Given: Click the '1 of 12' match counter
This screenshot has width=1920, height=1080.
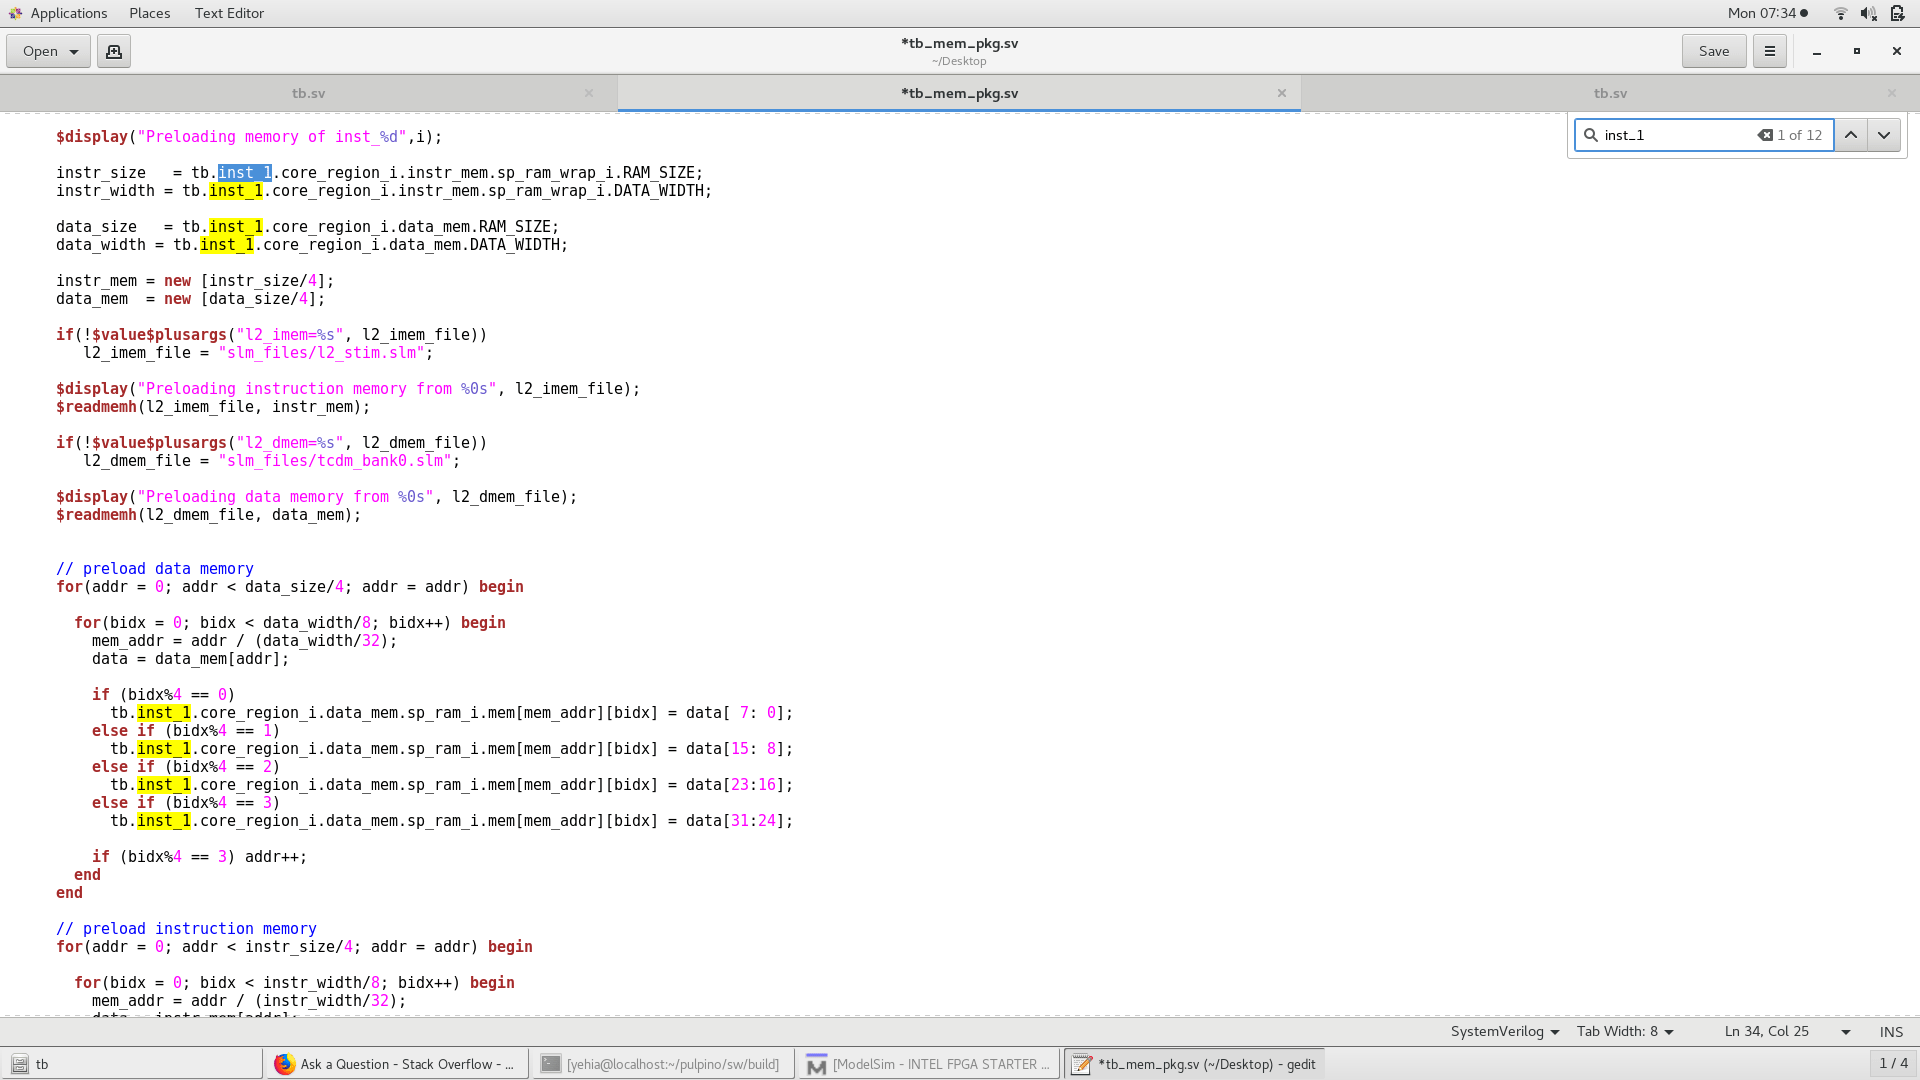Looking at the screenshot, I should point(1799,135).
